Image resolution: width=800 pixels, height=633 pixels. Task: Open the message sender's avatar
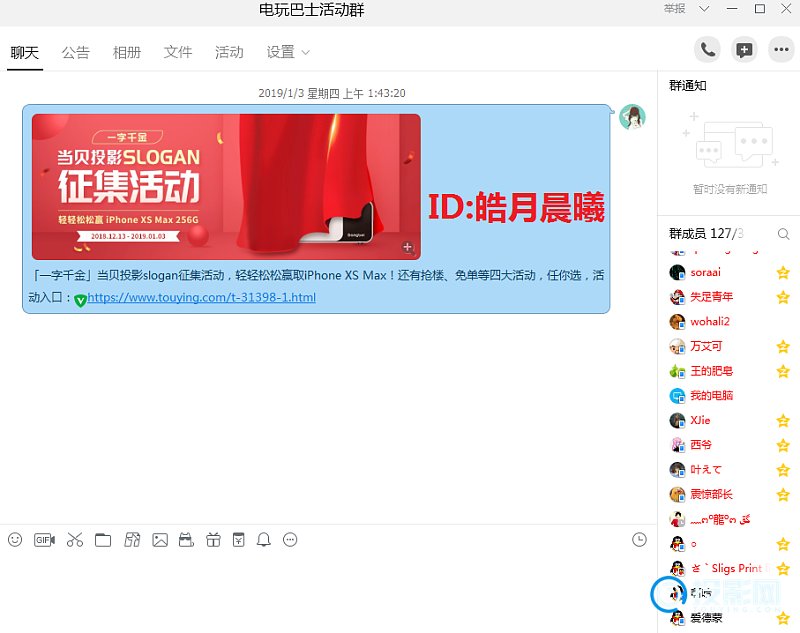(632, 117)
